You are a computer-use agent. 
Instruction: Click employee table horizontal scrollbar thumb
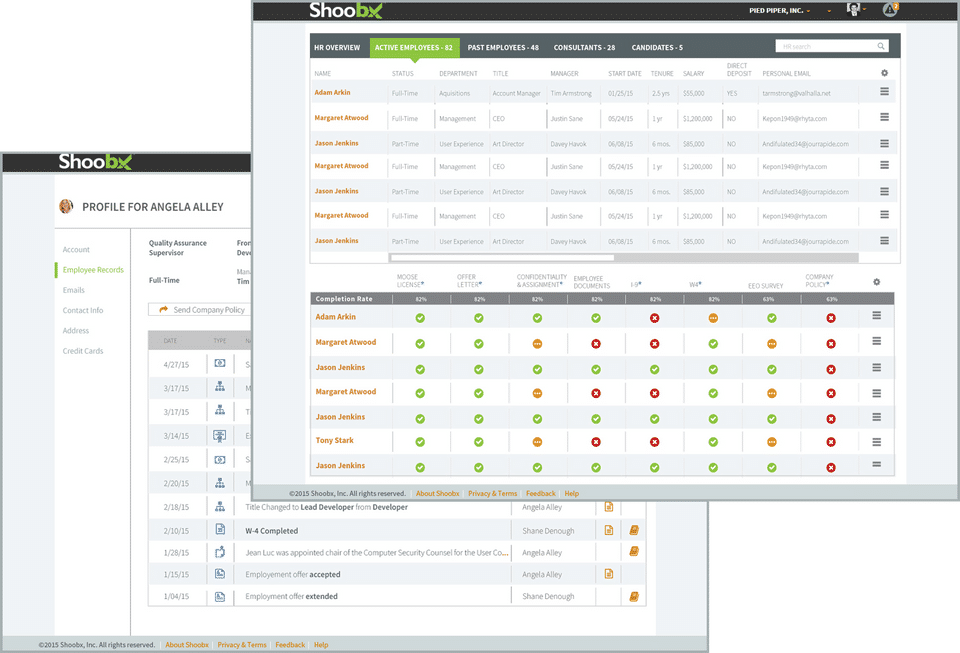502,258
